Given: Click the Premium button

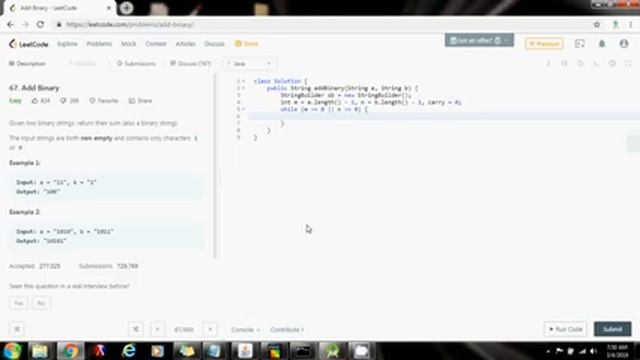Looking at the screenshot, I should pos(544,44).
